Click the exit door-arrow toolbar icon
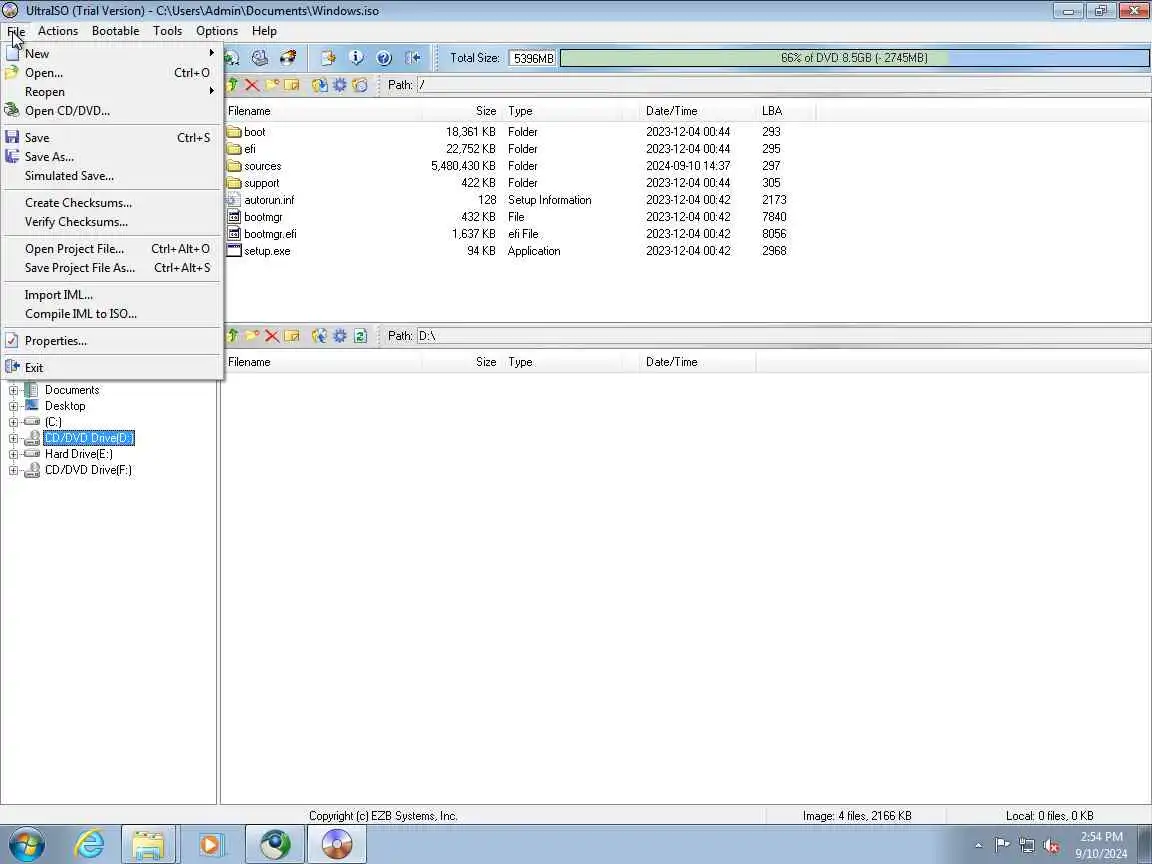Screen dimensions: 1152x864 [x=412, y=58]
